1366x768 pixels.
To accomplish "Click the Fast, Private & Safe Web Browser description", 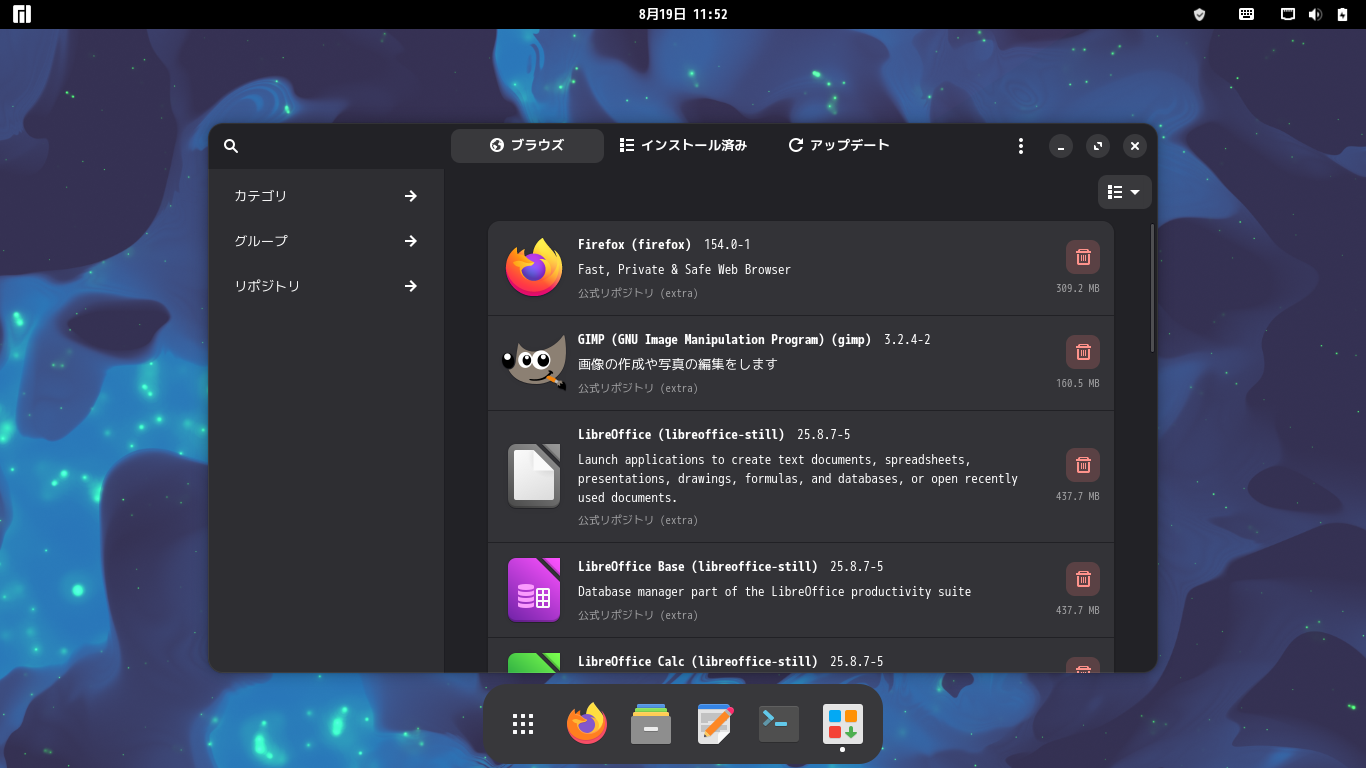I will (684, 270).
